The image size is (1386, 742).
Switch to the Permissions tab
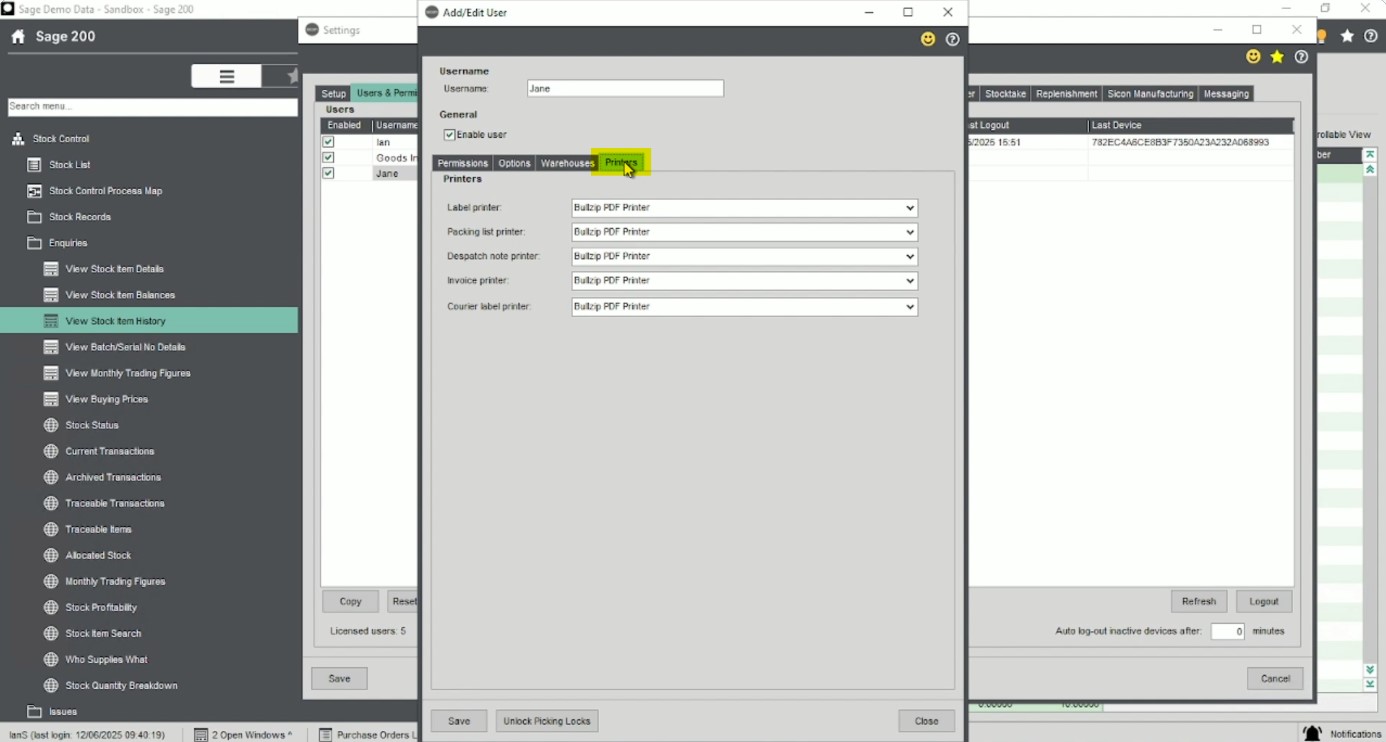462,163
